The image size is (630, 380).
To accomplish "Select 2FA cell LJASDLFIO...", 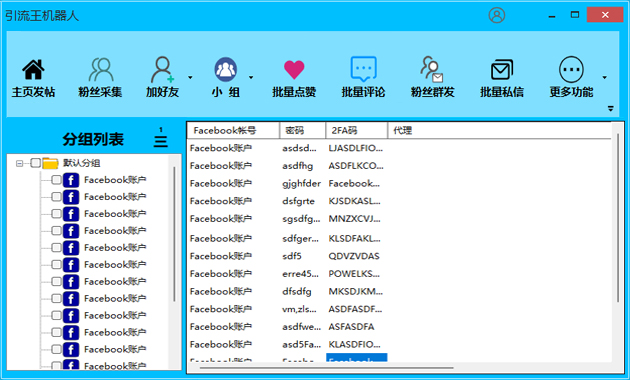I will pos(356,148).
